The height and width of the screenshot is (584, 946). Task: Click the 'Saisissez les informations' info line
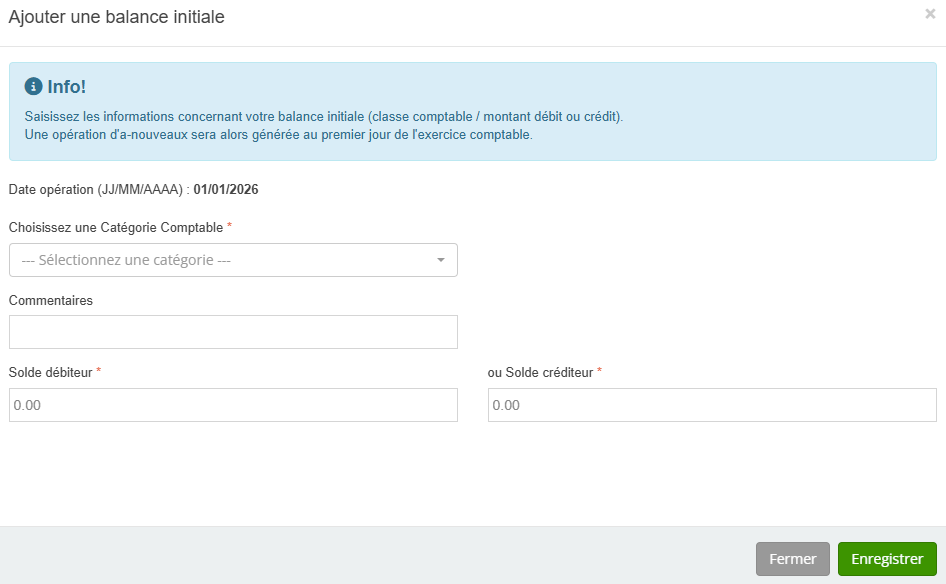(323, 116)
